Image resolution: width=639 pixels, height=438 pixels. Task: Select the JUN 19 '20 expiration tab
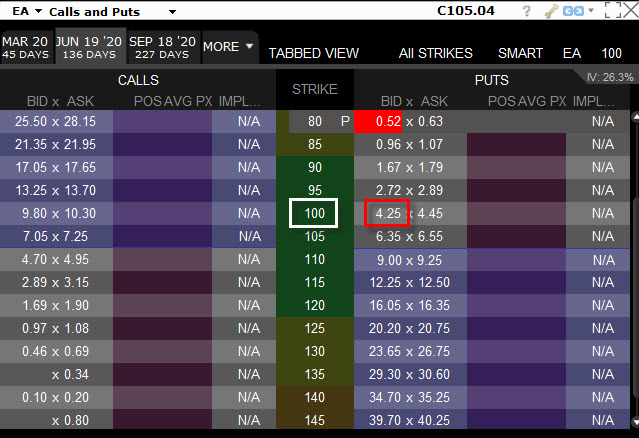coord(92,47)
